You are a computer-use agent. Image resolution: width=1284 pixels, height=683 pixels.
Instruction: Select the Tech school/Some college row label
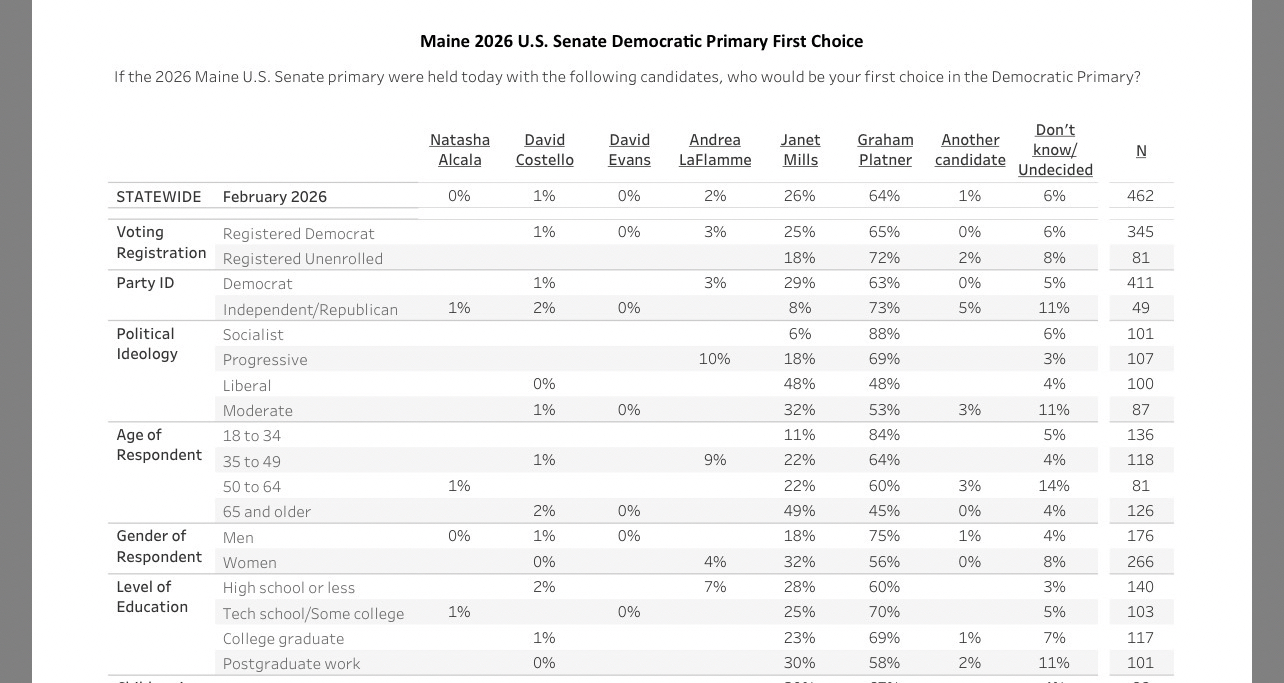pyautogui.click(x=313, y=614)
